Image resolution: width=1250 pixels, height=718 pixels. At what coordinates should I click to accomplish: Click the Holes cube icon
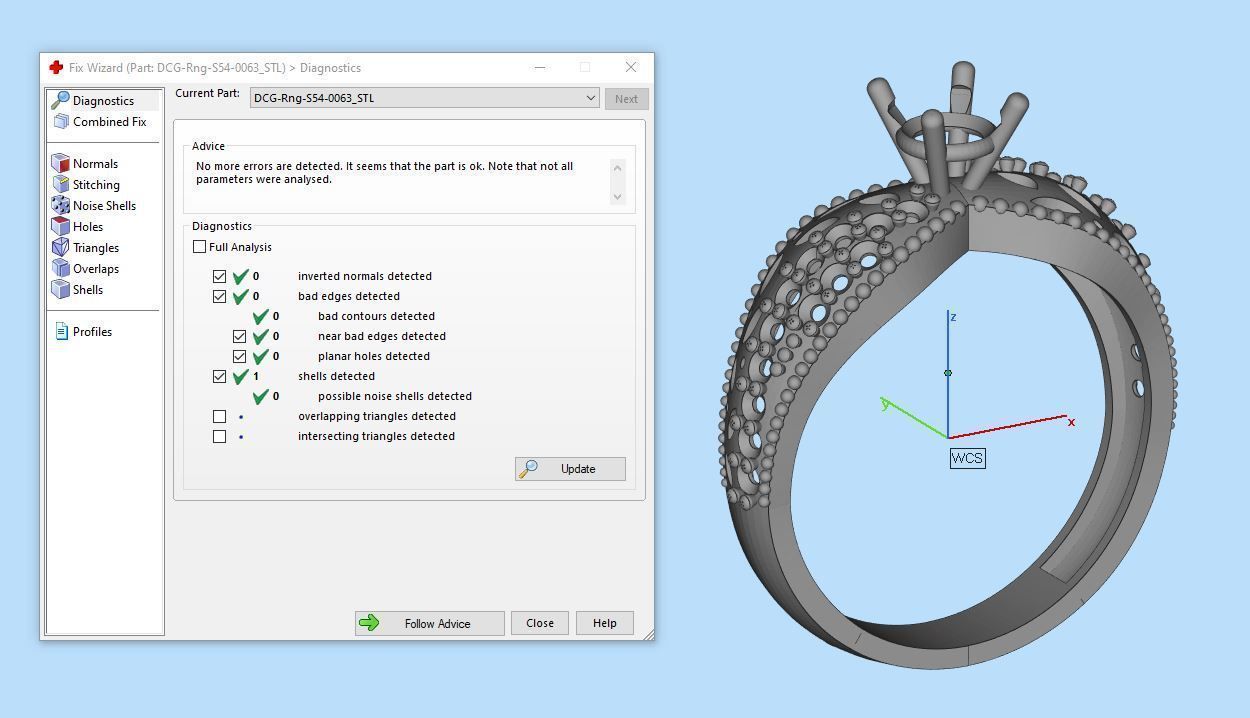pyautogui.click(x=60, y=226)
